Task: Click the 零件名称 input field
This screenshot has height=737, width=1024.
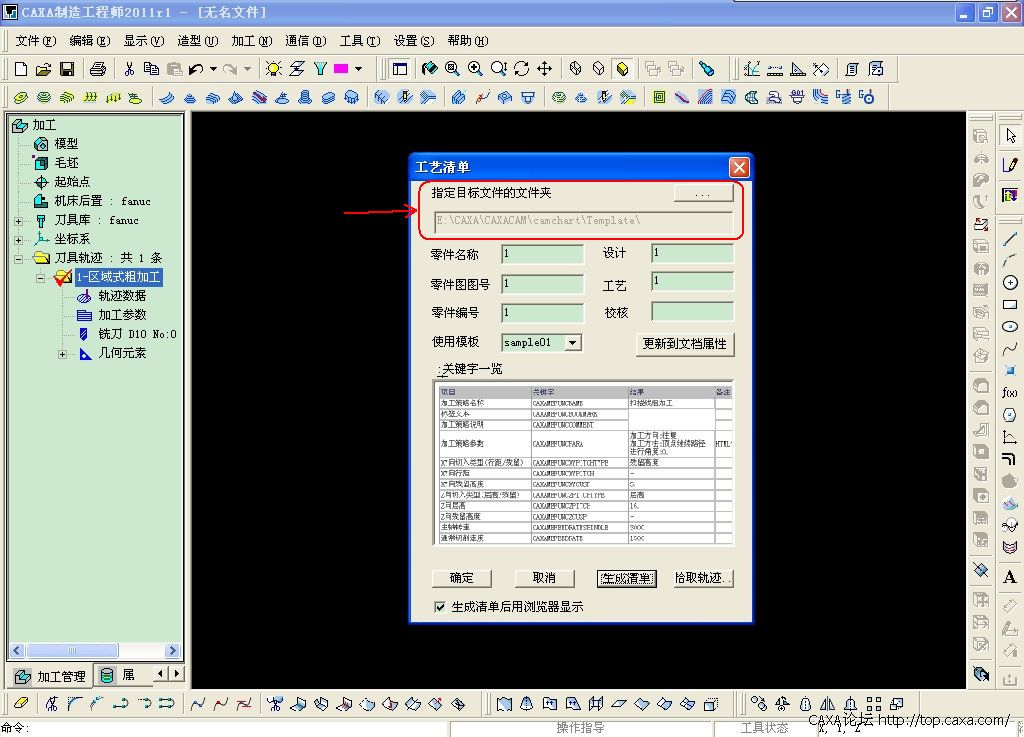Action: pos(542,254)
